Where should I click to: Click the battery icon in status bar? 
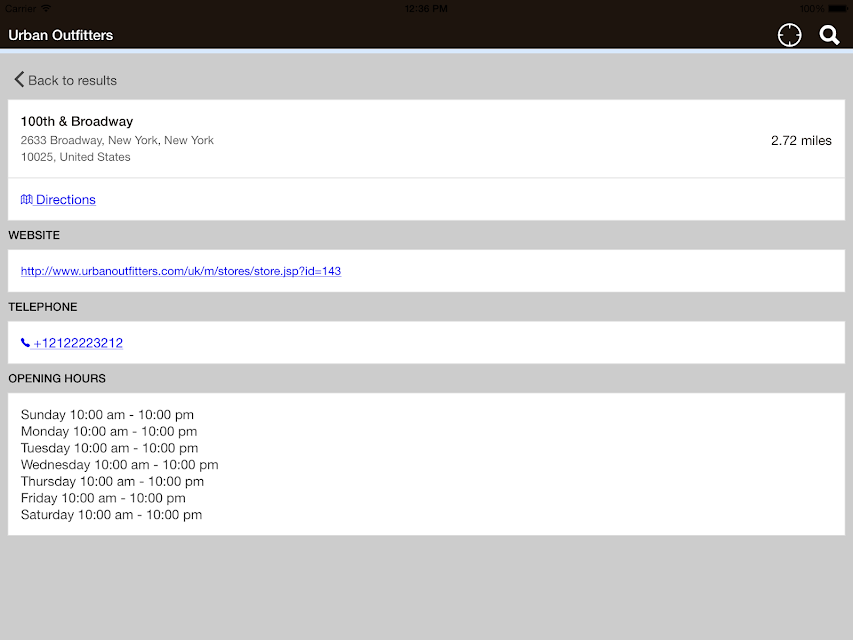(x=838, y=9)
